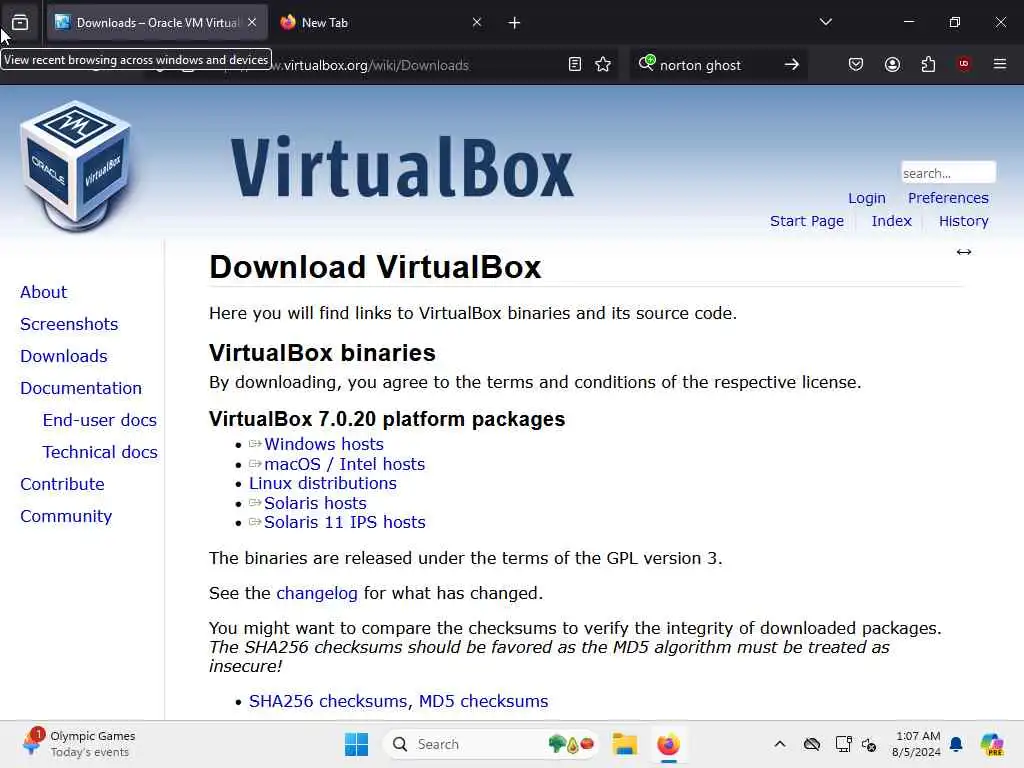This screenshot has height=768, width=1024.
Task: Click cloud sync tray icon
Action: (x=812, y=744)
